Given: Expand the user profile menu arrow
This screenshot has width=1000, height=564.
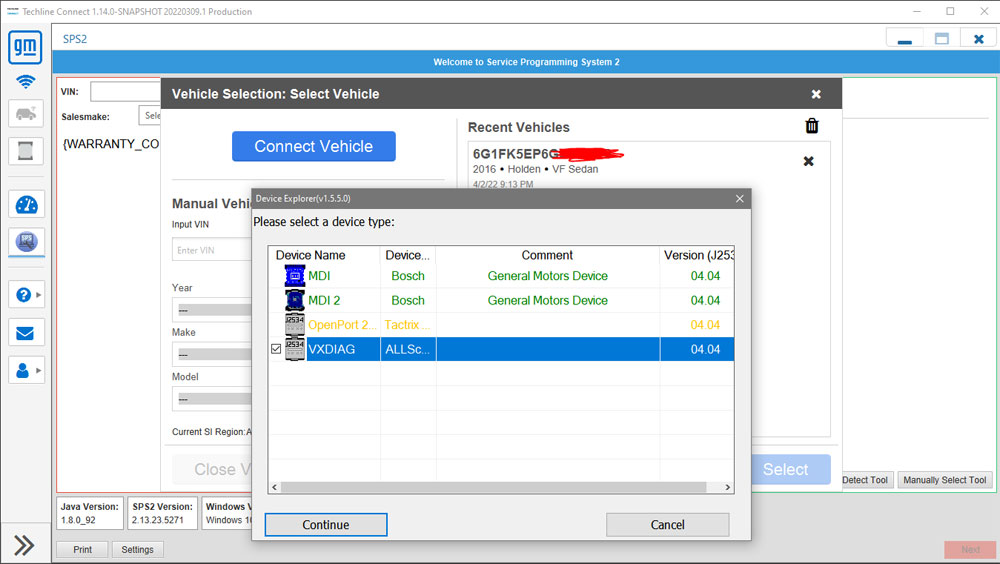Looking at the screenshot, I should click(x=39, y=370).
